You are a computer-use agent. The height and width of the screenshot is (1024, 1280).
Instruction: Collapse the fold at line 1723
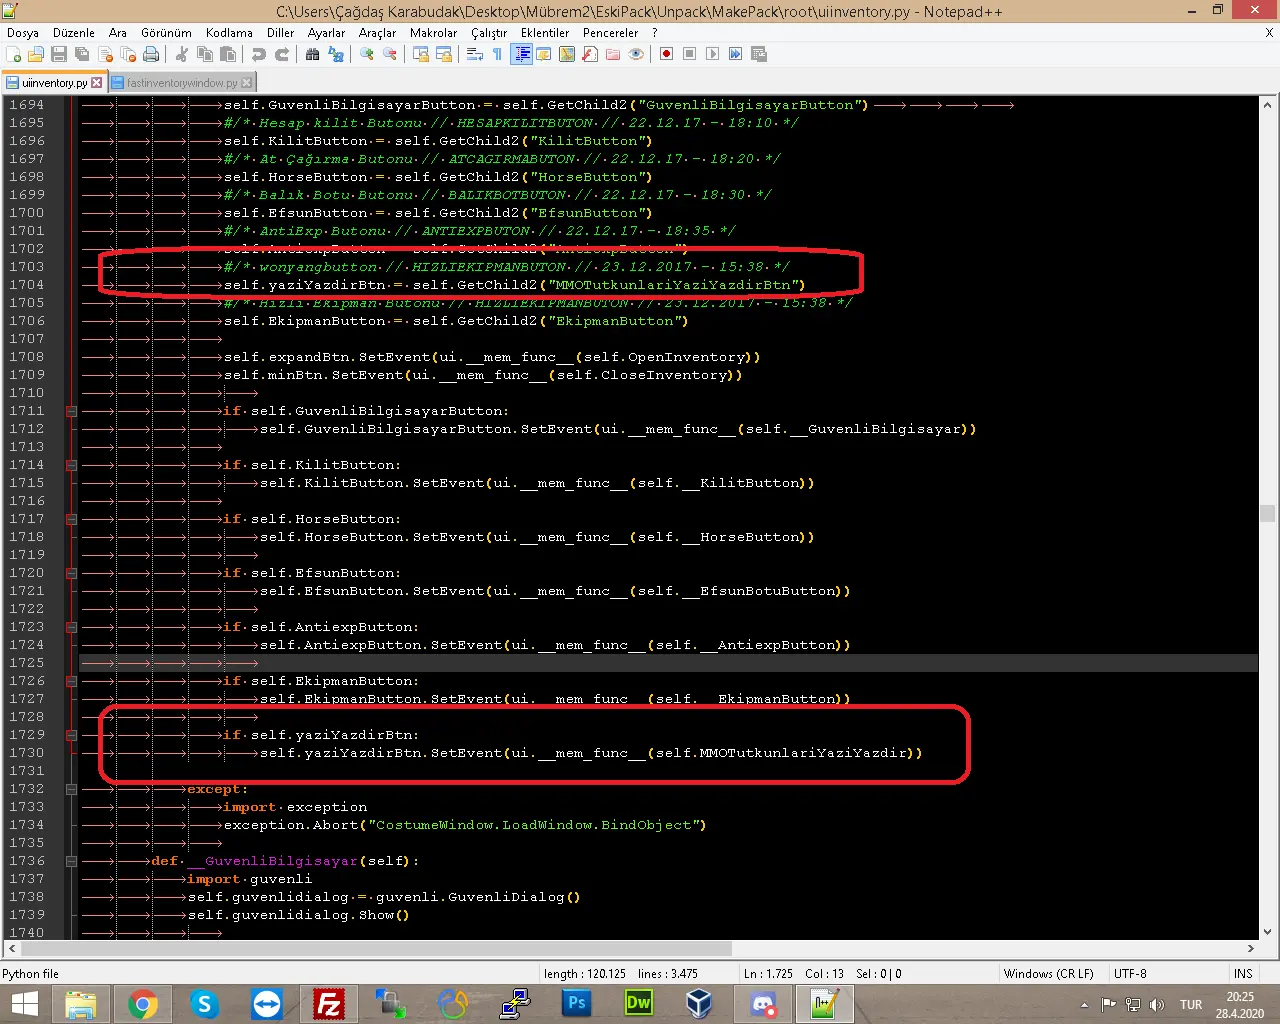[72, 627]
